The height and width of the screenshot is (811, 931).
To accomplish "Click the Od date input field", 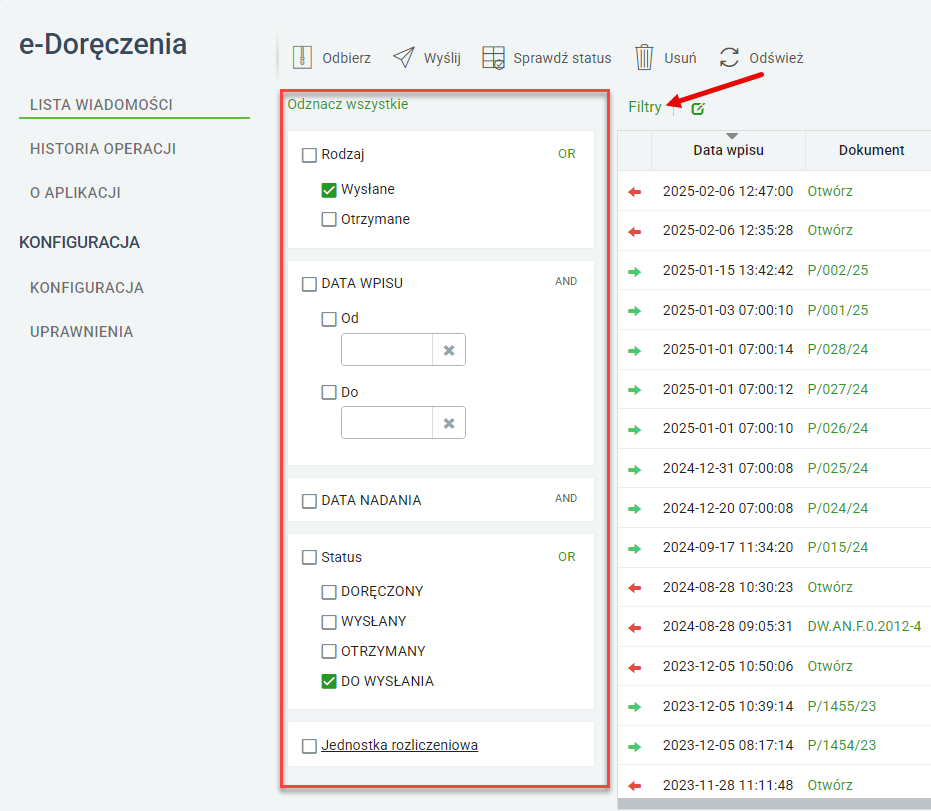I will click(387, 350).
